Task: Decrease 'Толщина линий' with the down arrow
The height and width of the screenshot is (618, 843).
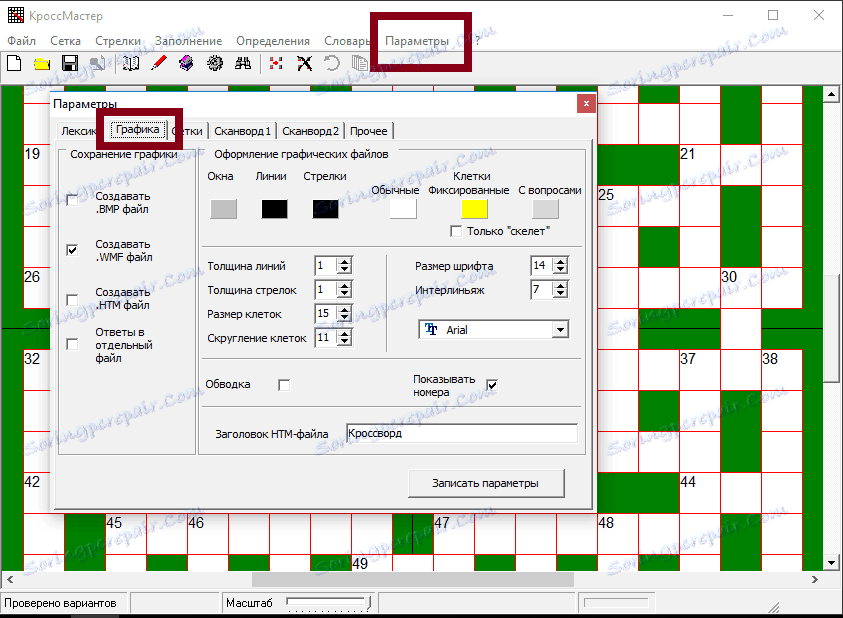Action: click(345, 269)
